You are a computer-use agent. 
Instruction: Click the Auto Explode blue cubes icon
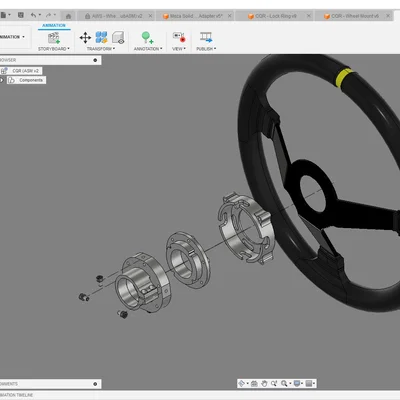pos(101,37)
